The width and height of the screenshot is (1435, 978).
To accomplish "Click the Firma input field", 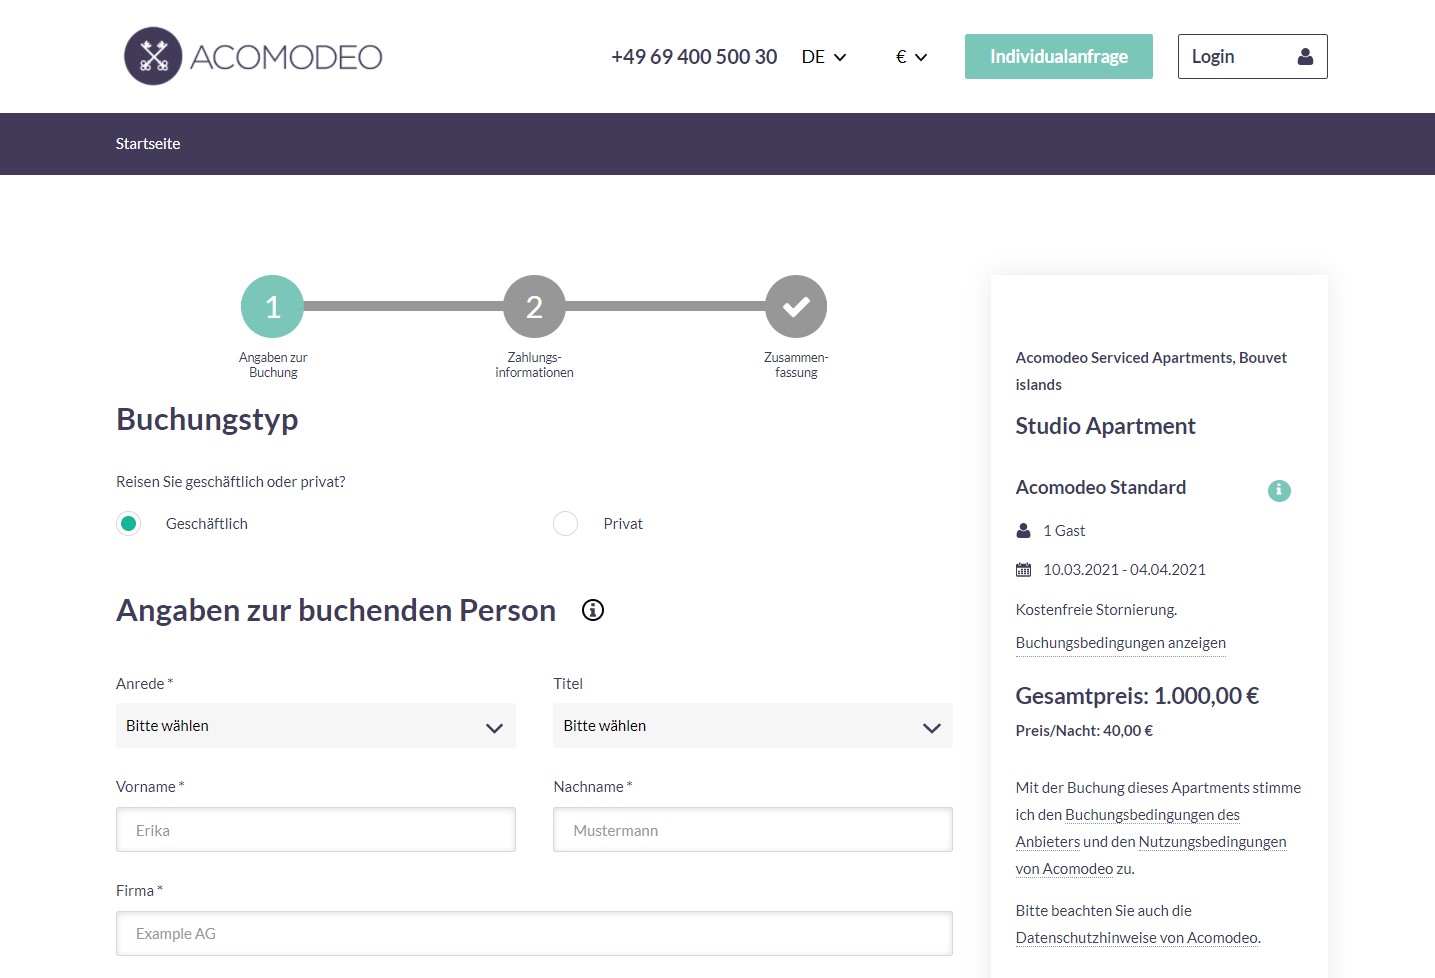I will coord(534,934).
